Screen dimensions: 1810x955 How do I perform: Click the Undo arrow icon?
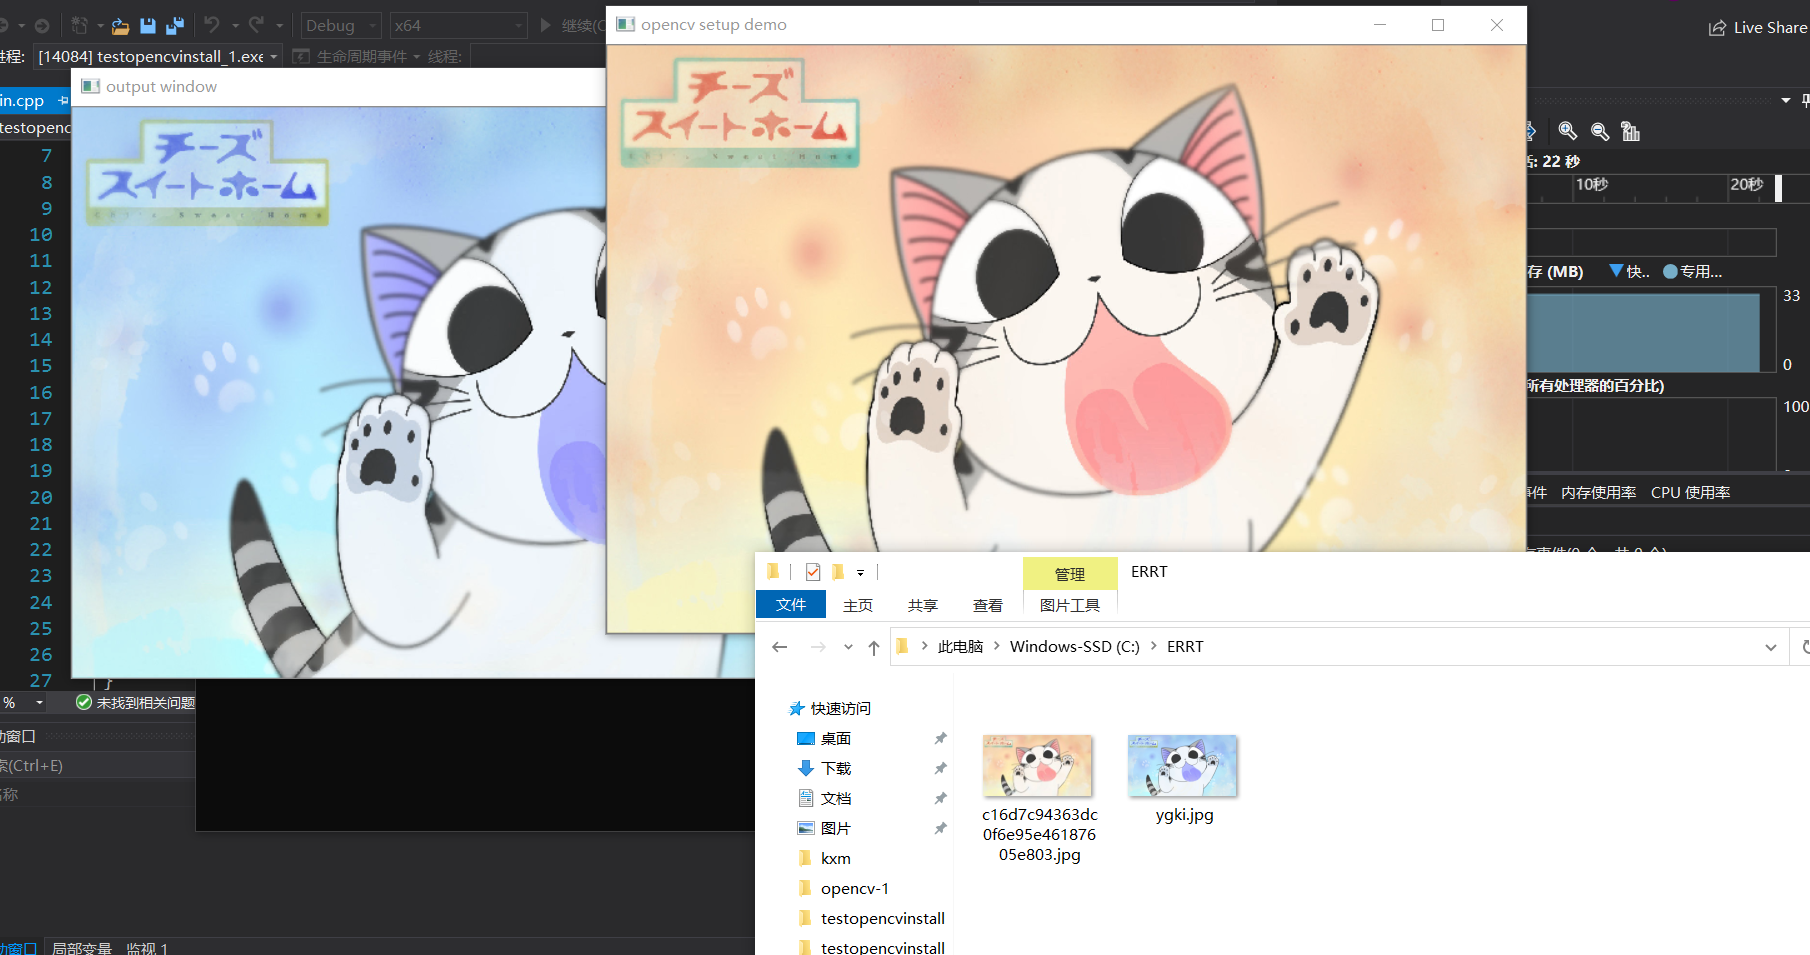click(212, 25)
